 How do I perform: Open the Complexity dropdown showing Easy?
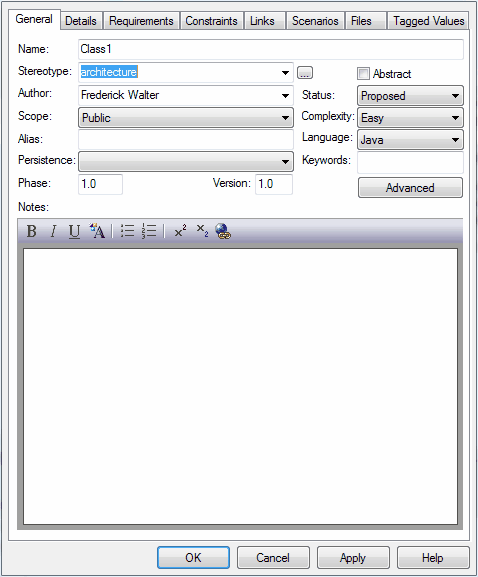click(x=410, y=118)
